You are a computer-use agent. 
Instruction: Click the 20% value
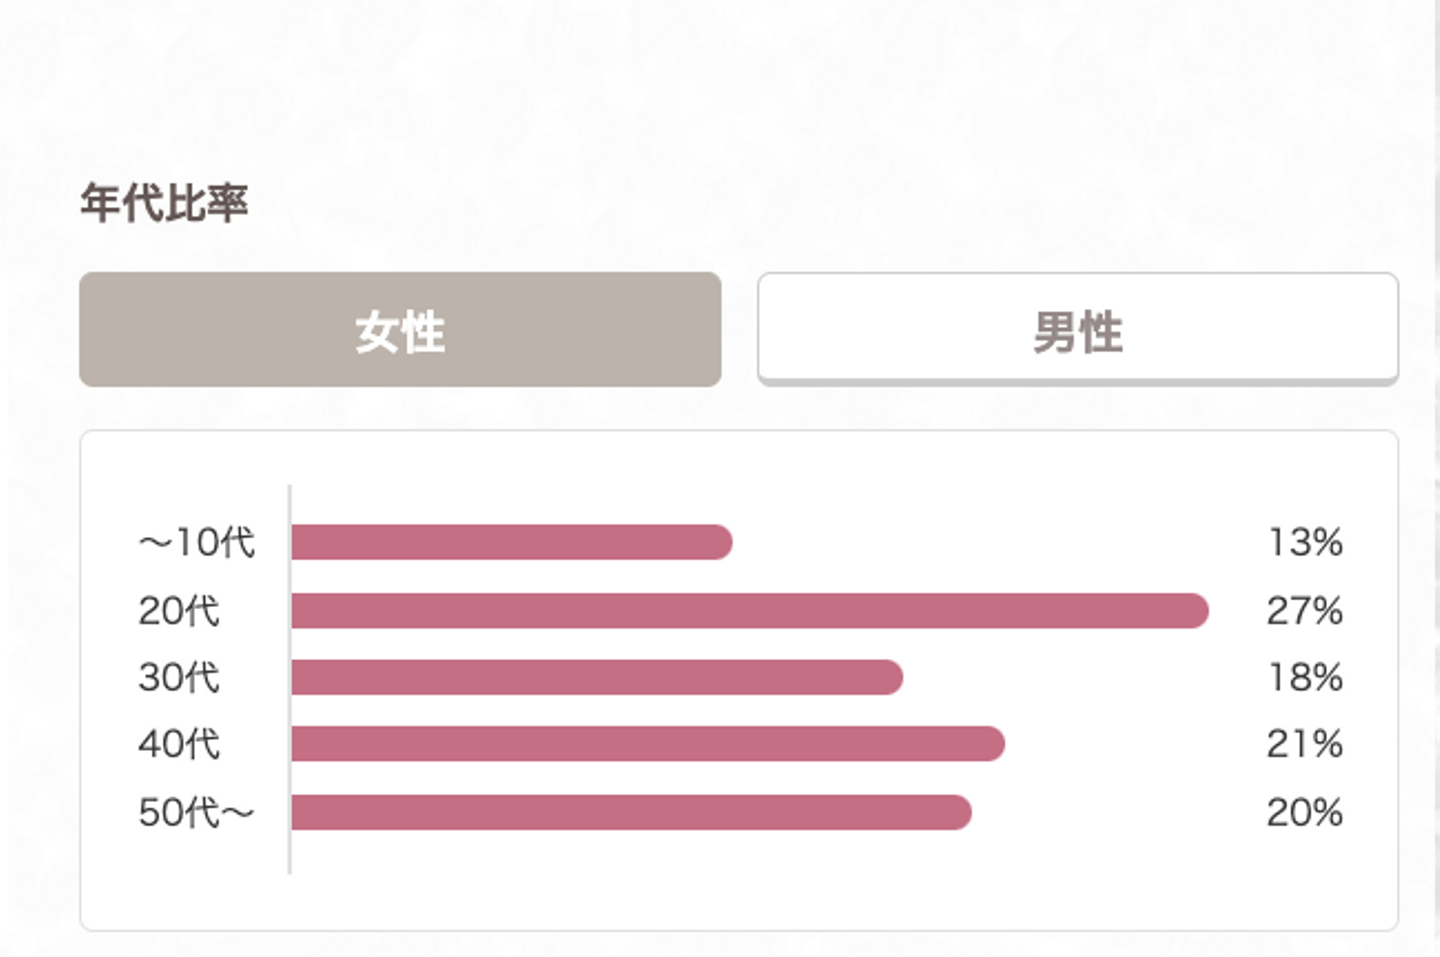(1304, 812)
